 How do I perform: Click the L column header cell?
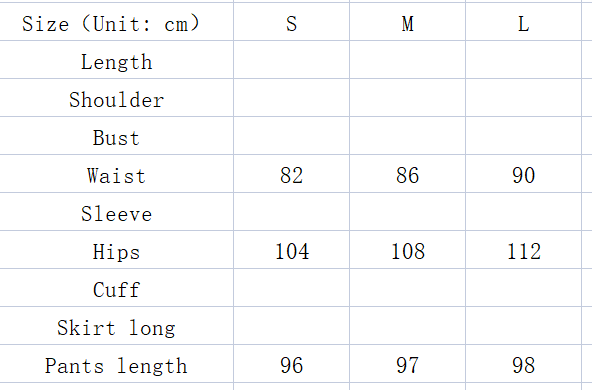click(x=523, y=22)
